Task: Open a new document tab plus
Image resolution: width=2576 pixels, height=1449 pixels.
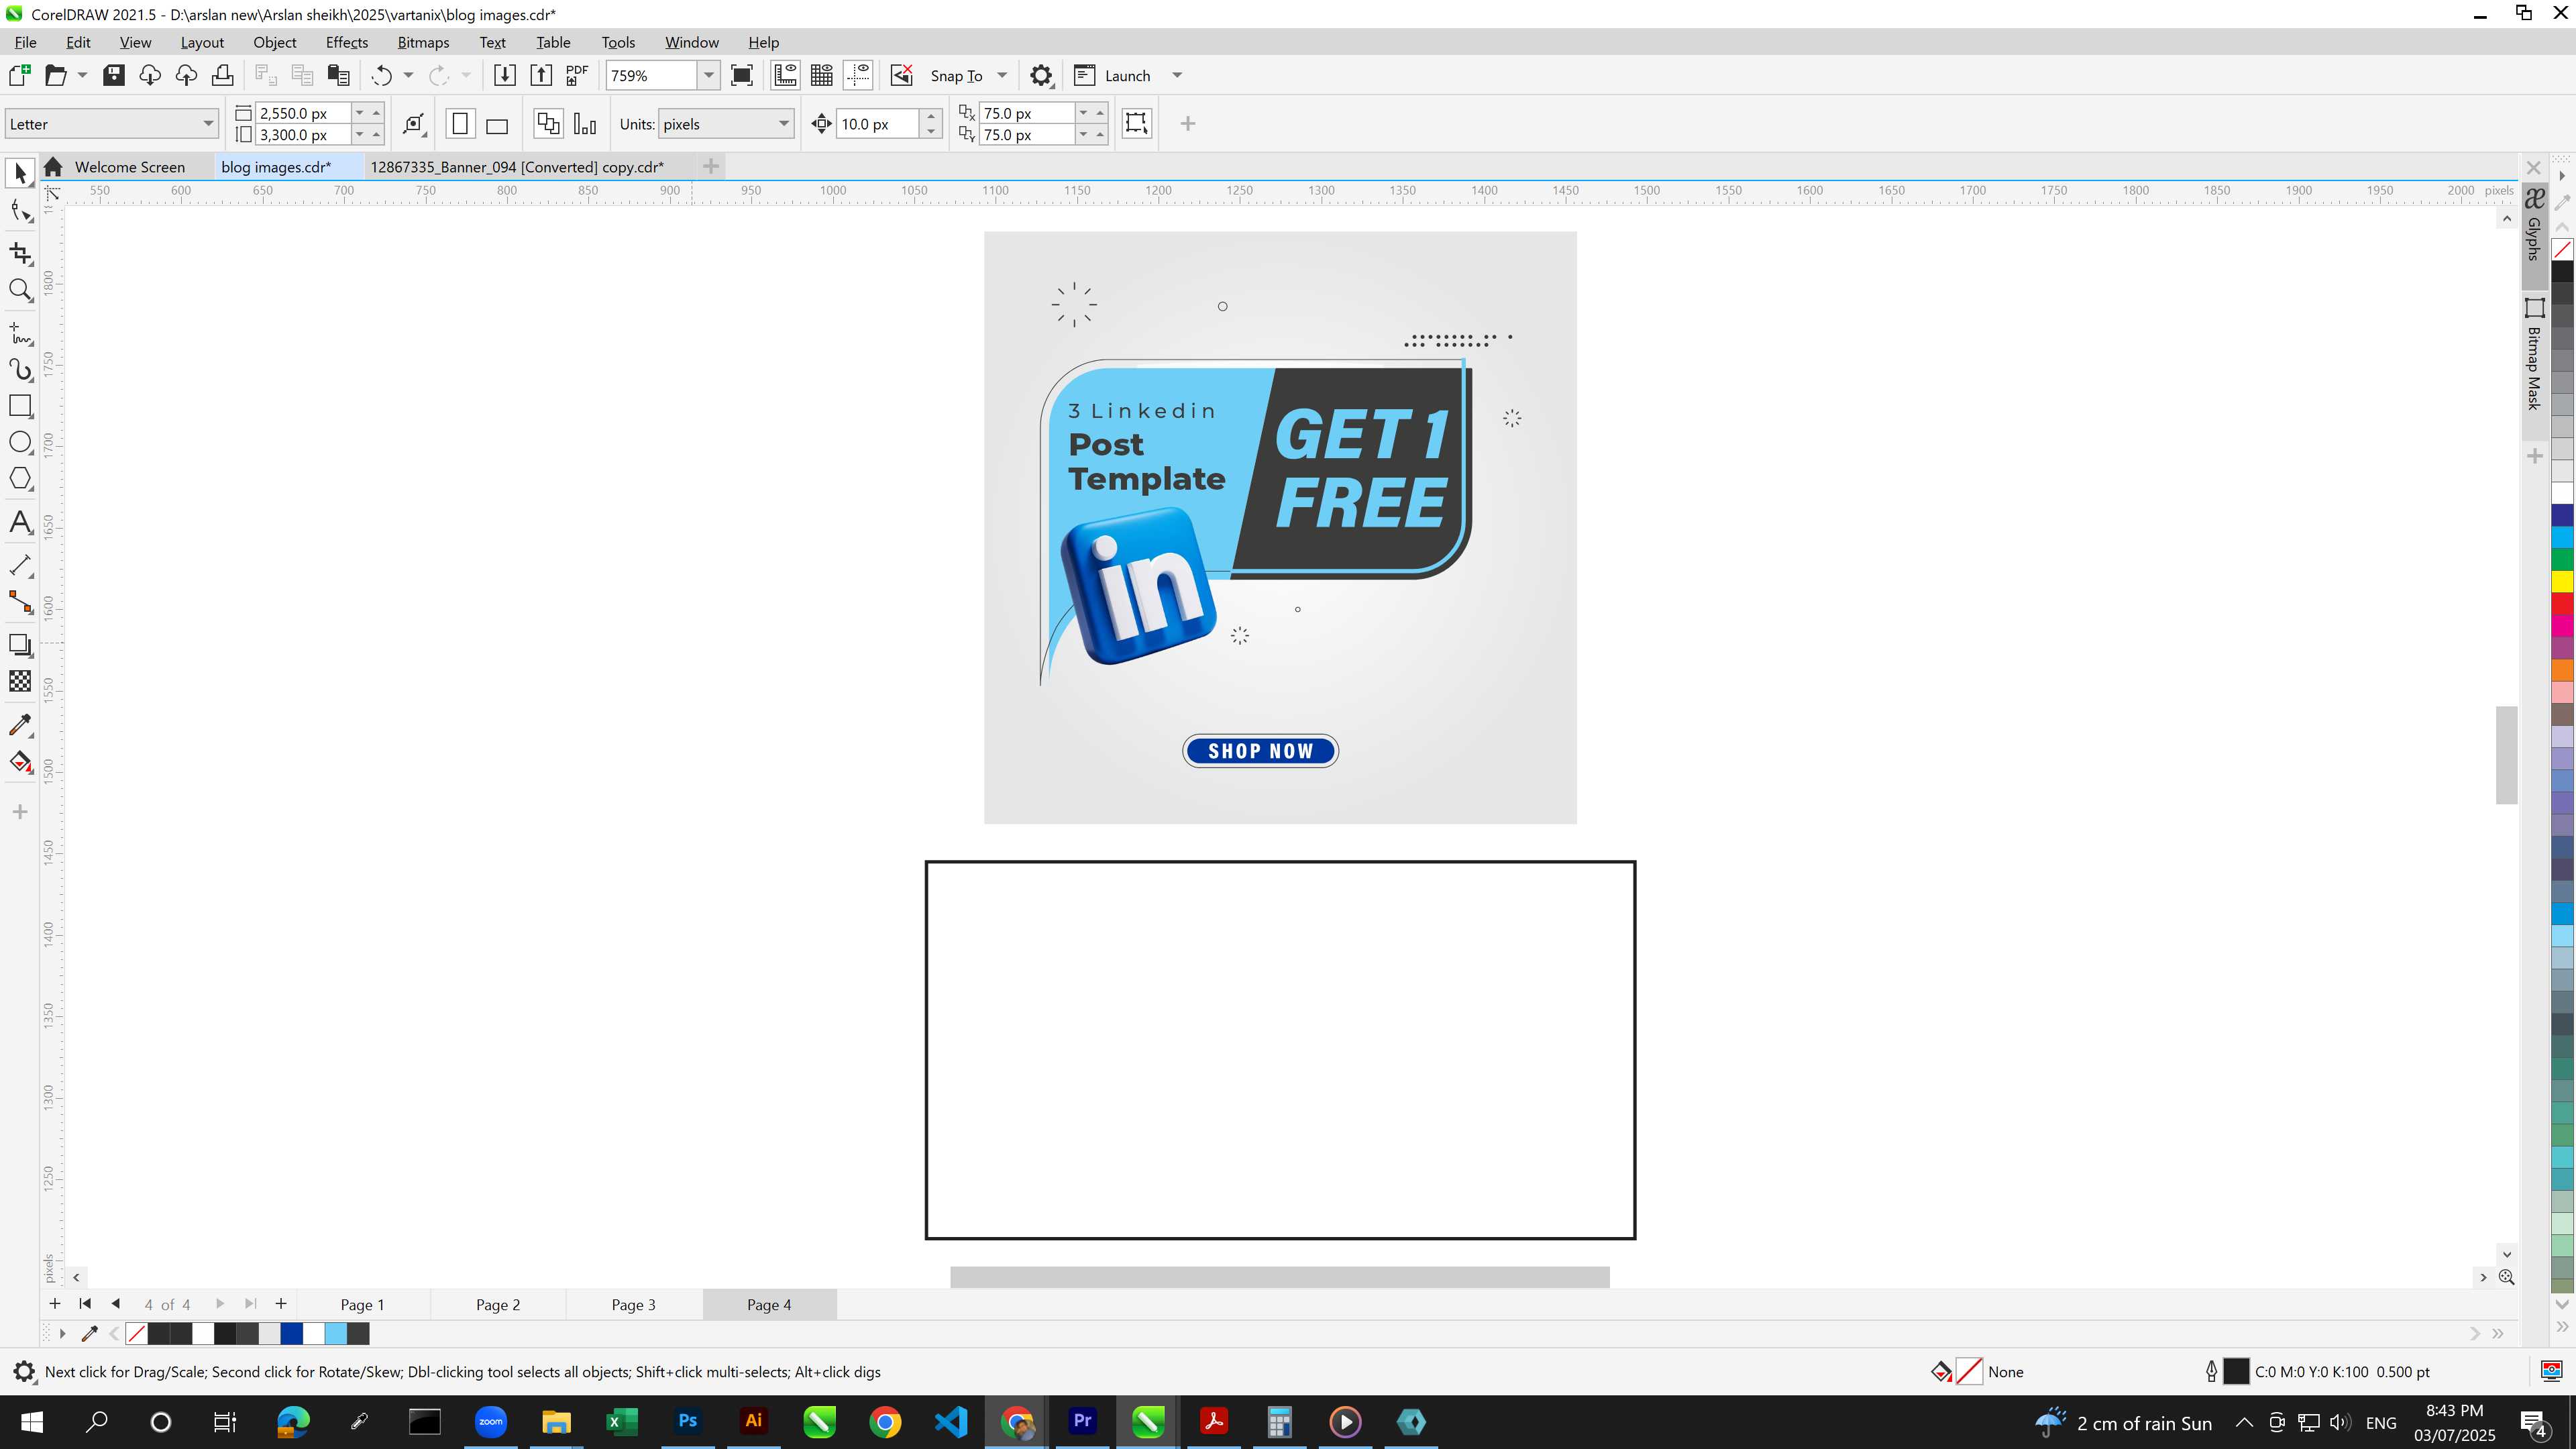Action: 711,166
